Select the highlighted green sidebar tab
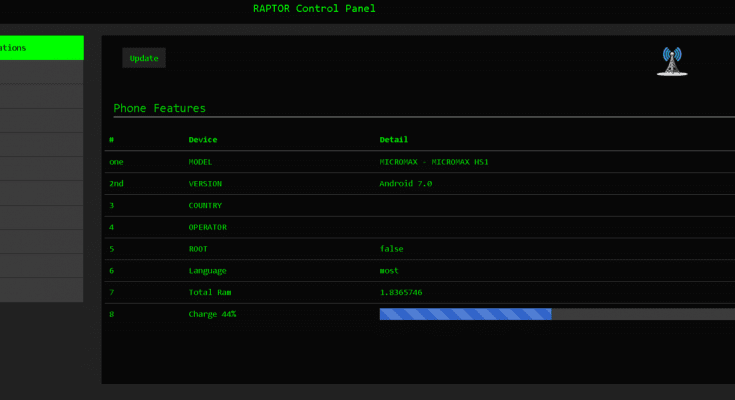The width and height of the screenshot is (735, 400). tap(41, 48)
